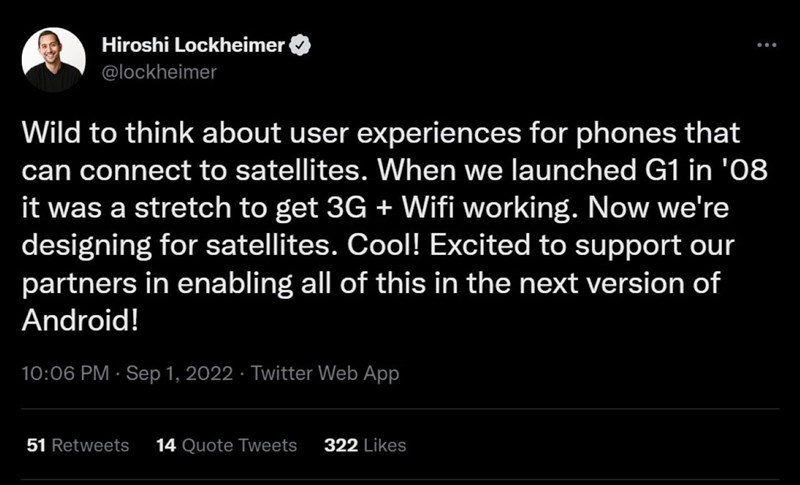Open Hiroshi Lockheimer's profile picture

[53, 59]
